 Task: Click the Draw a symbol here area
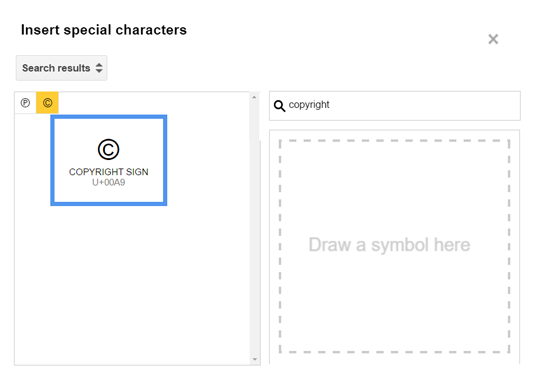tap(394, 246)
